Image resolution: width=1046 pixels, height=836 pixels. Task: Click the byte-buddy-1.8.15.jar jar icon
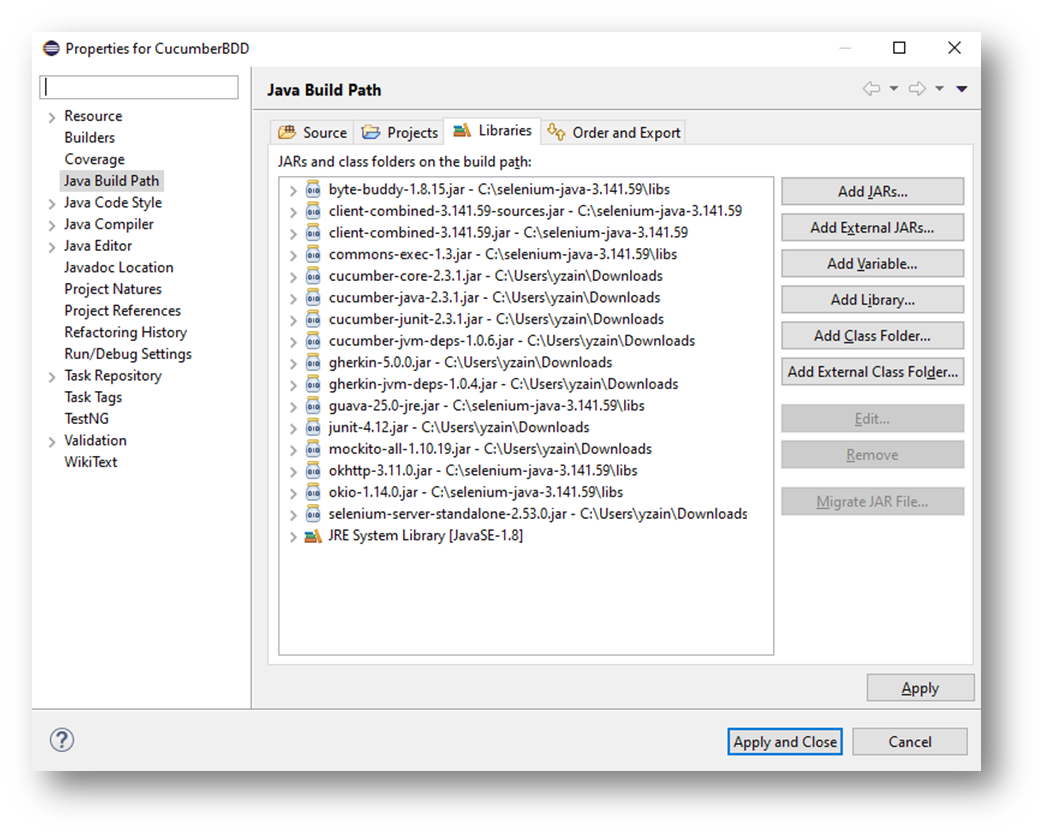pyautogui.click(x=313, y=189)
